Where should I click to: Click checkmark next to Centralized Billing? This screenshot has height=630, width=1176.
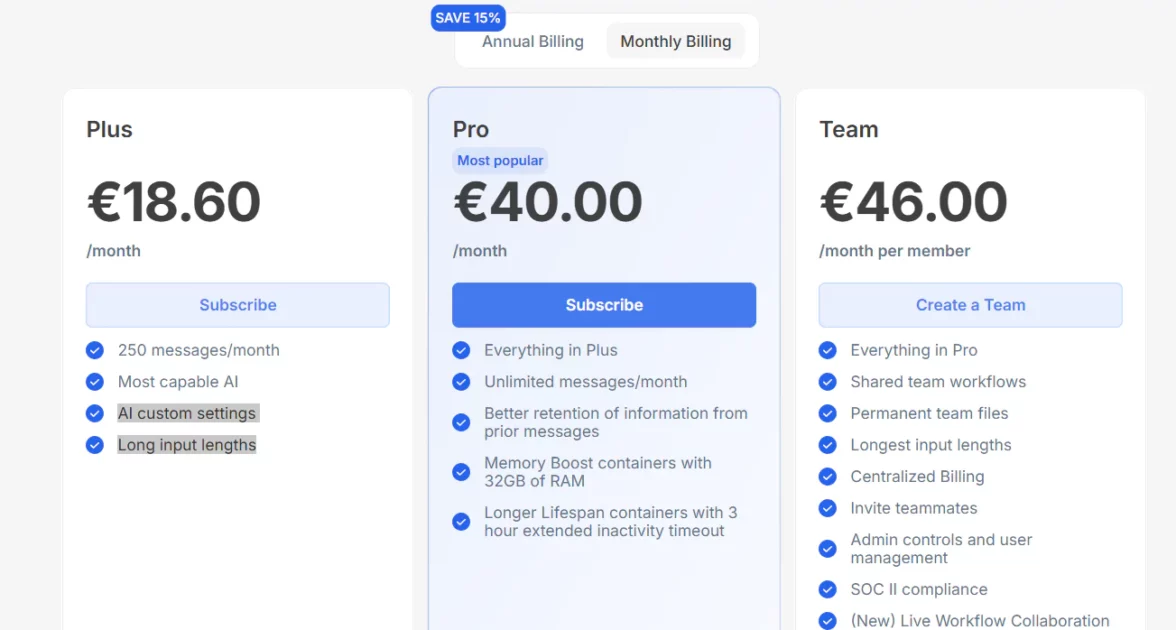coord(828,477)
